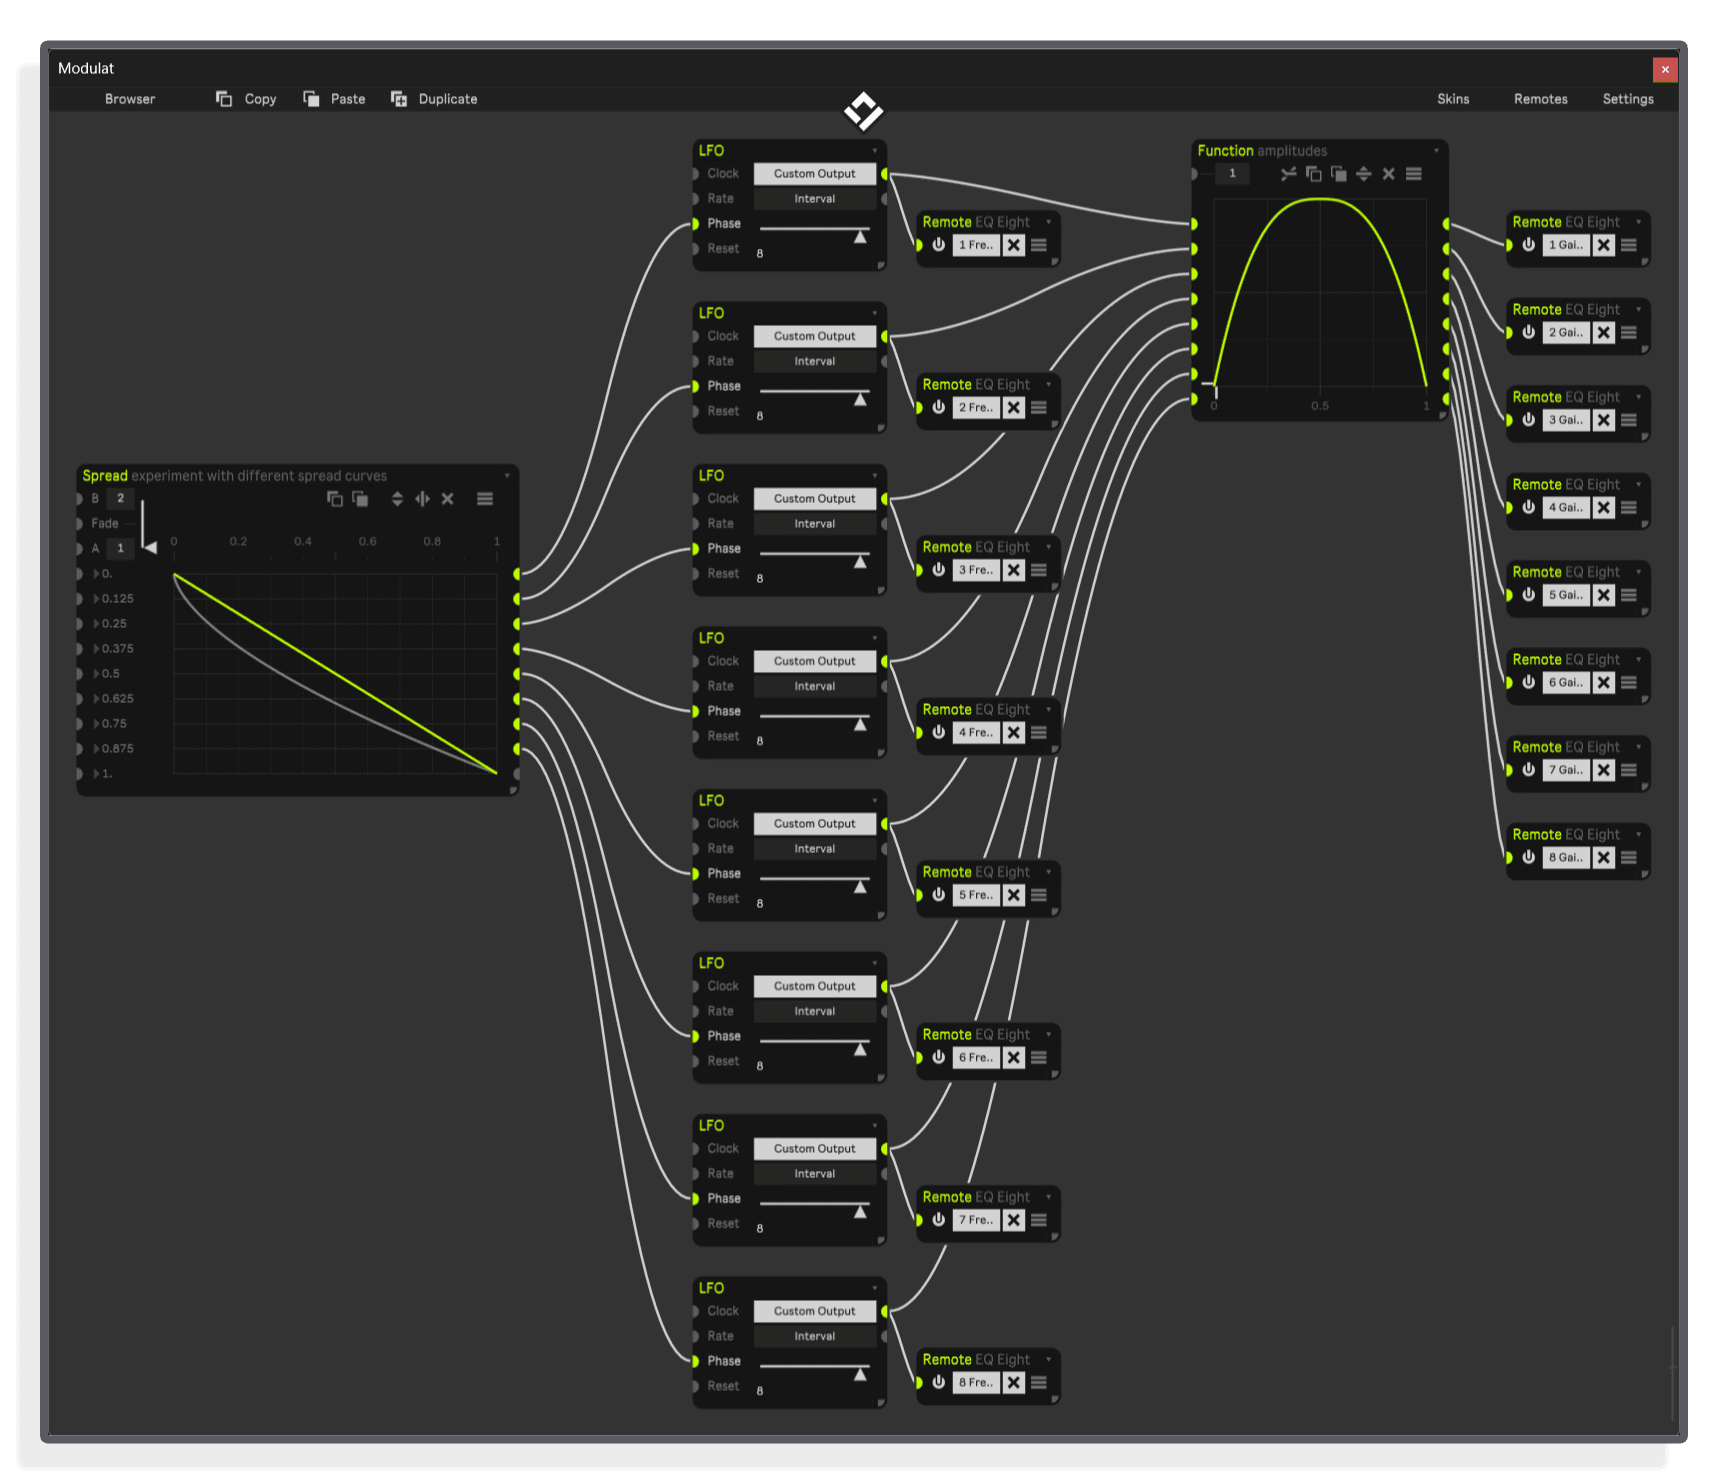Open the Remotes menu
Screen dimensions: 1728x1483
coord(1540,99)
